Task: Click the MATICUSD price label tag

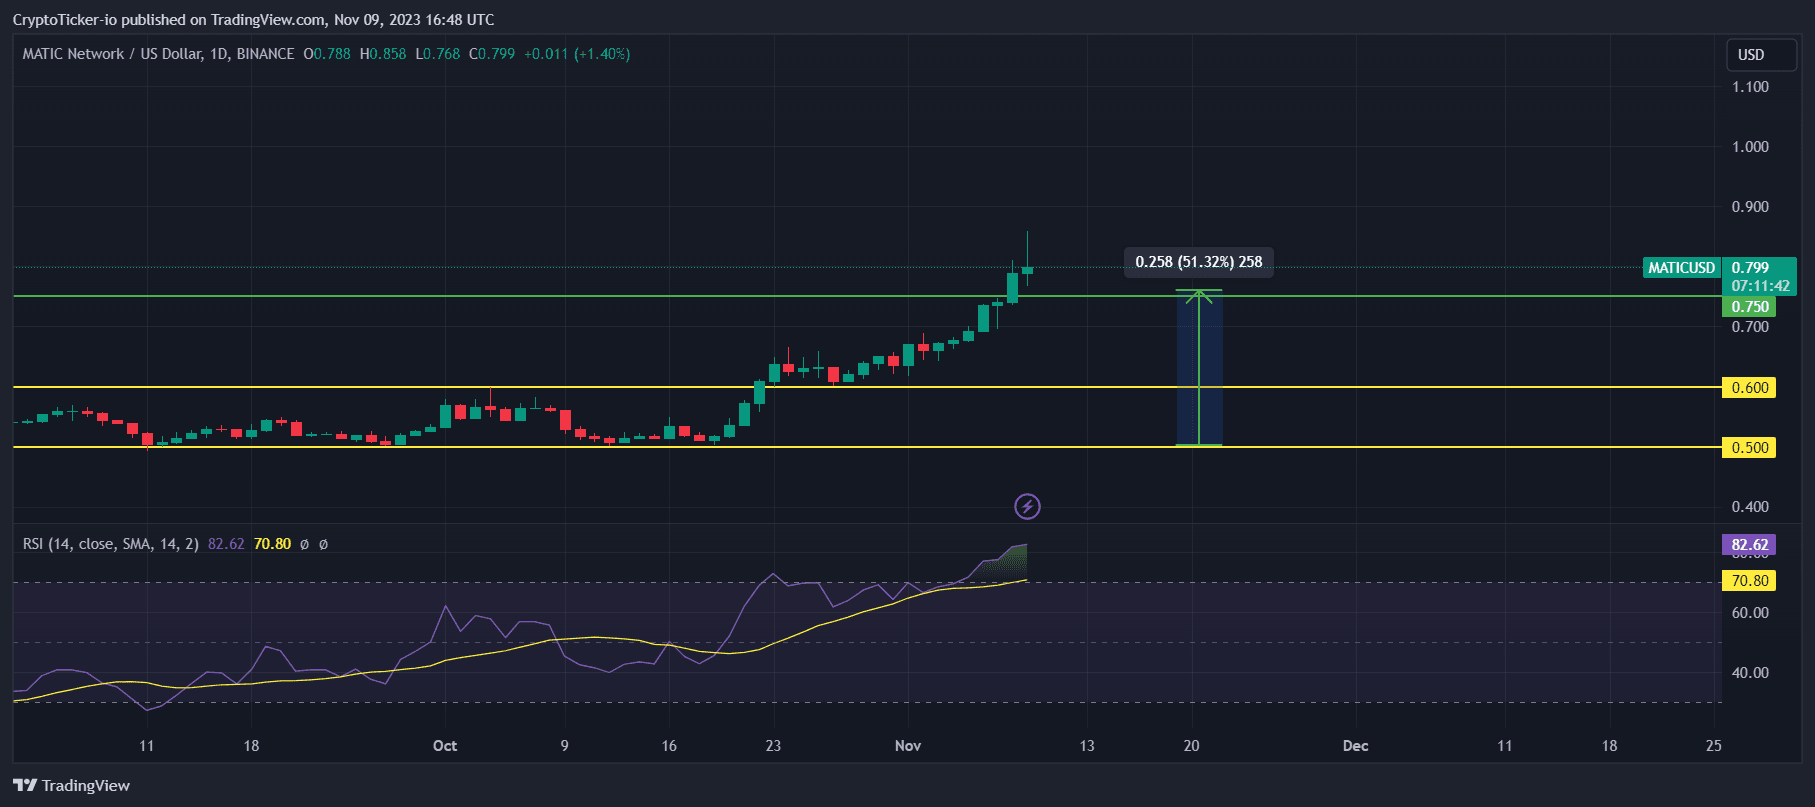Action: point(1681,268)
